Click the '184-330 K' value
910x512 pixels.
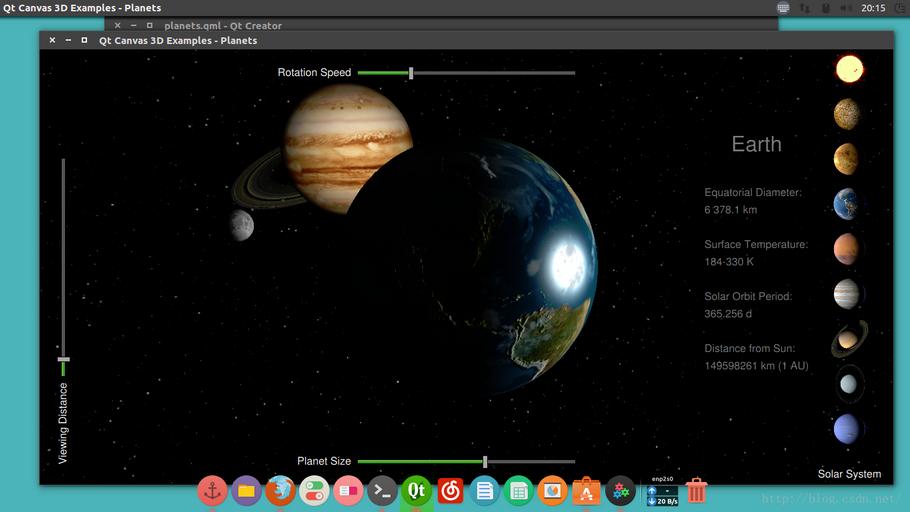(729, 262)
